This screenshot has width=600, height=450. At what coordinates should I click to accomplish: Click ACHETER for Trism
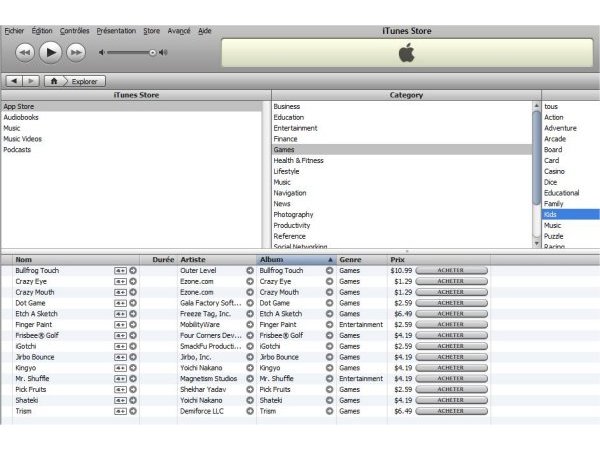point(452,411)
